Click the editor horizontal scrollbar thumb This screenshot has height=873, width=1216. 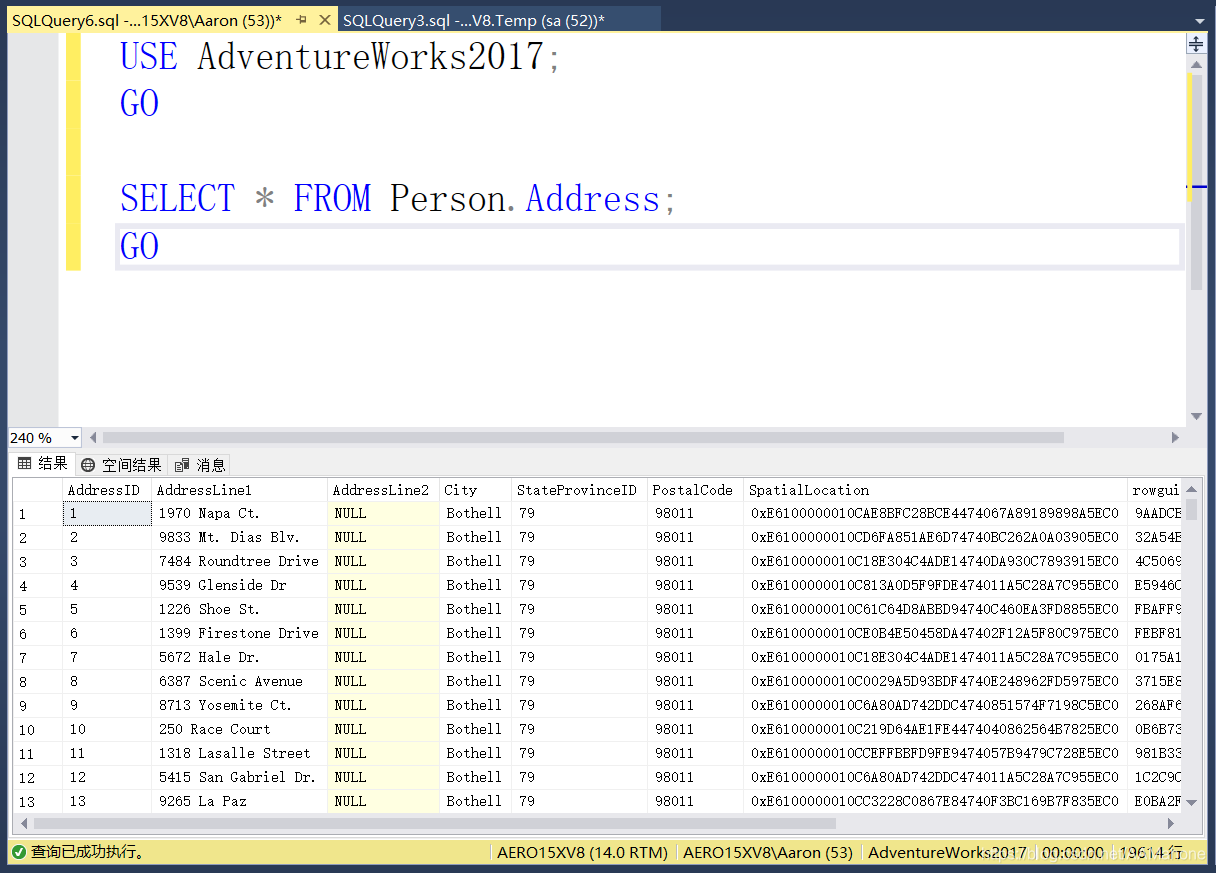pyautogui.click(x=583, y=438)
